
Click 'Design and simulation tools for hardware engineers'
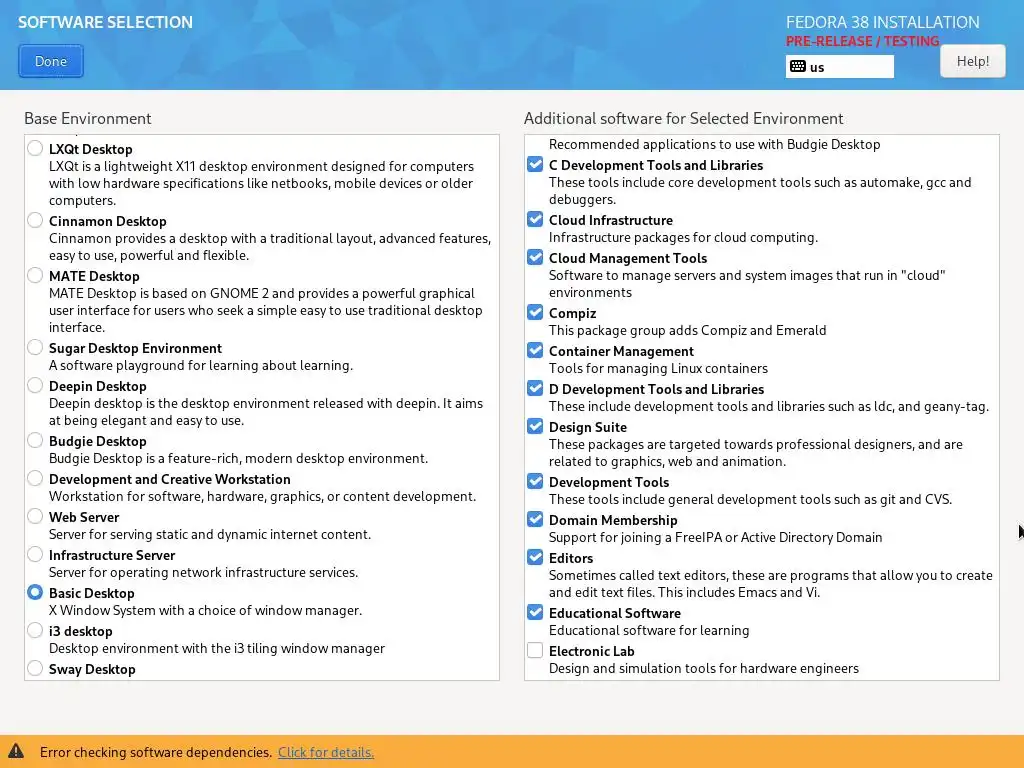click(x=704, y=668)
